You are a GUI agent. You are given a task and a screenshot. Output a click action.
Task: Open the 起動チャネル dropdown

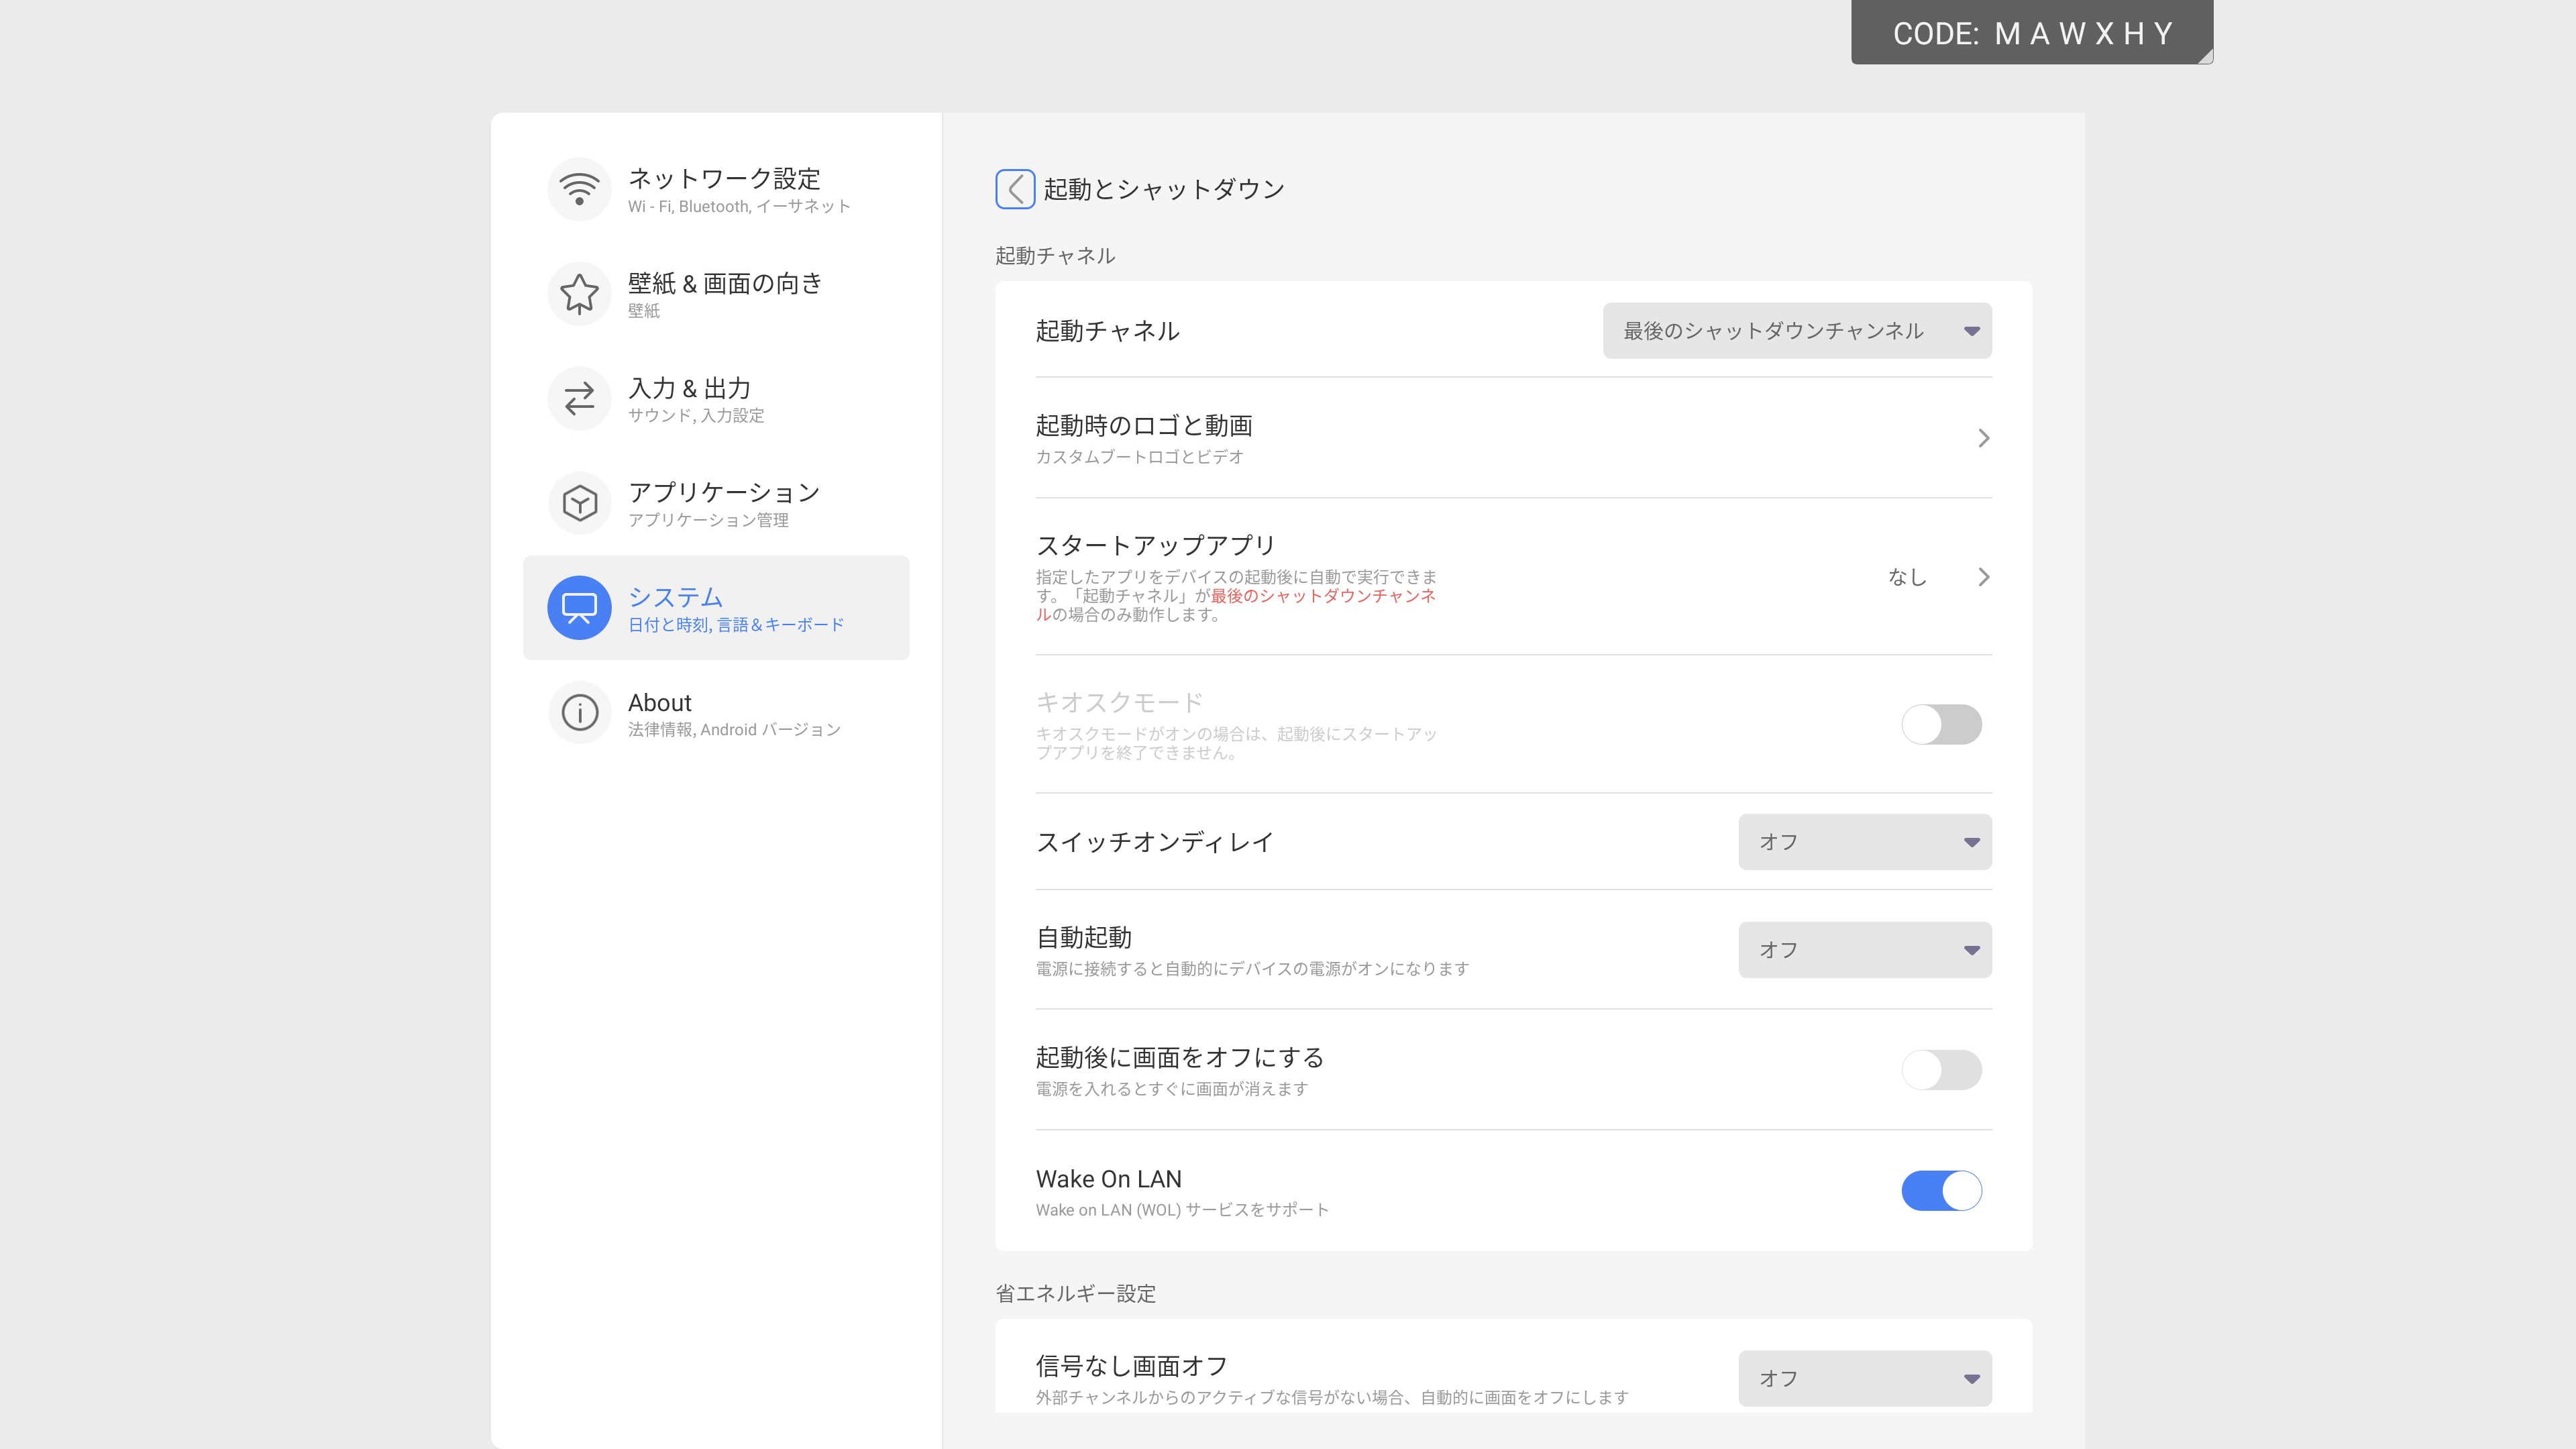(x=1796, y=331)
